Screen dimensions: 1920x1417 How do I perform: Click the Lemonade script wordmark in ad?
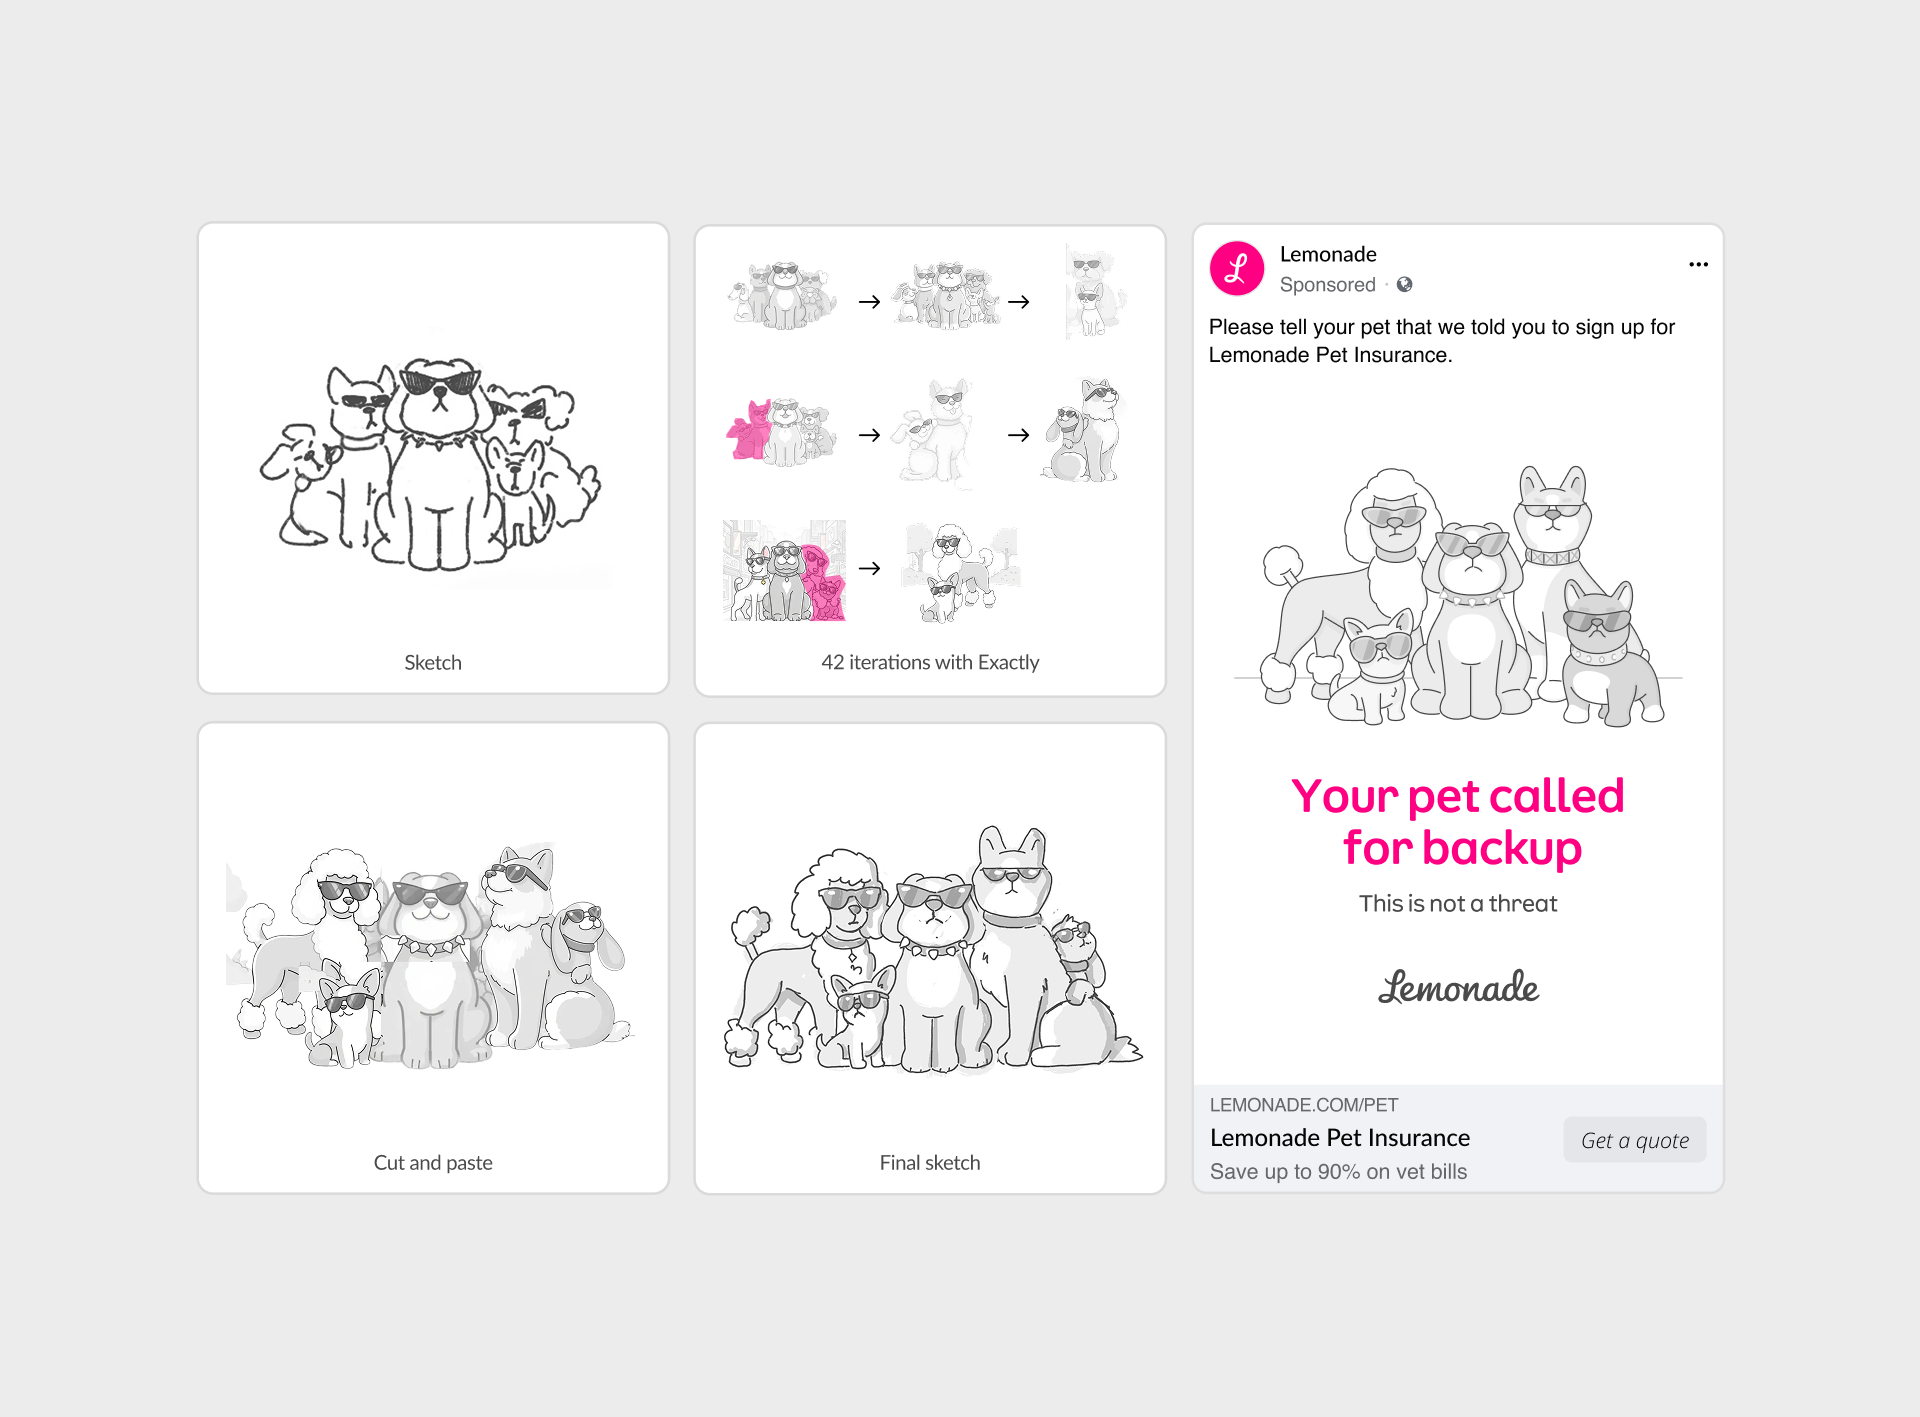tap(1458, 987)
